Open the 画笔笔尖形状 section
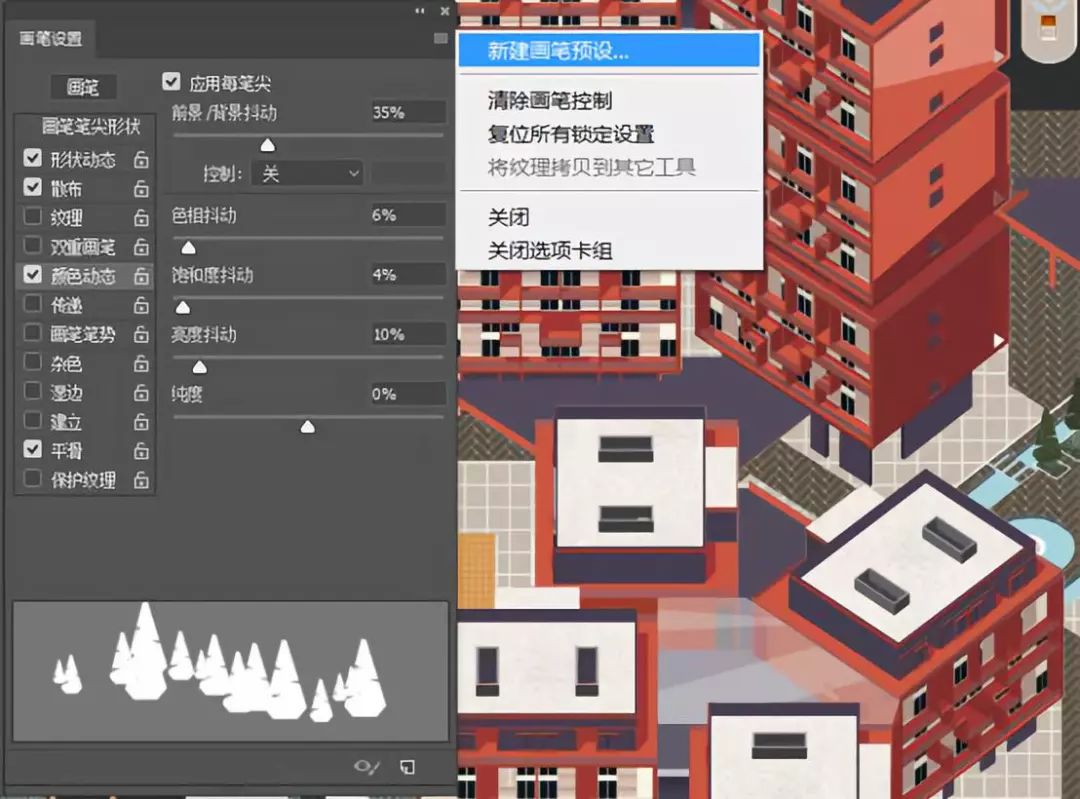The height and width of the screenshot is (799, 1080). [85, 127]
